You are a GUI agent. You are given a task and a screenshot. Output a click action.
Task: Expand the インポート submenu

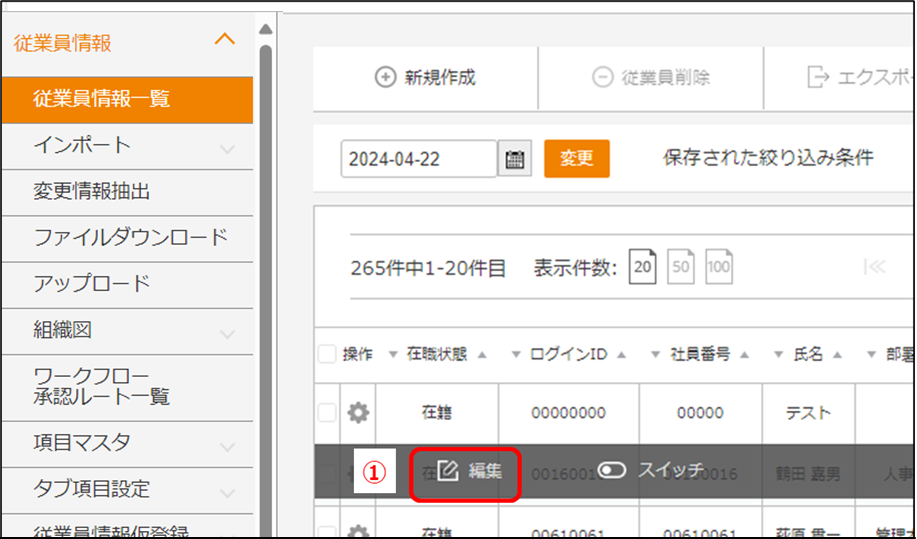pos(227,149)
